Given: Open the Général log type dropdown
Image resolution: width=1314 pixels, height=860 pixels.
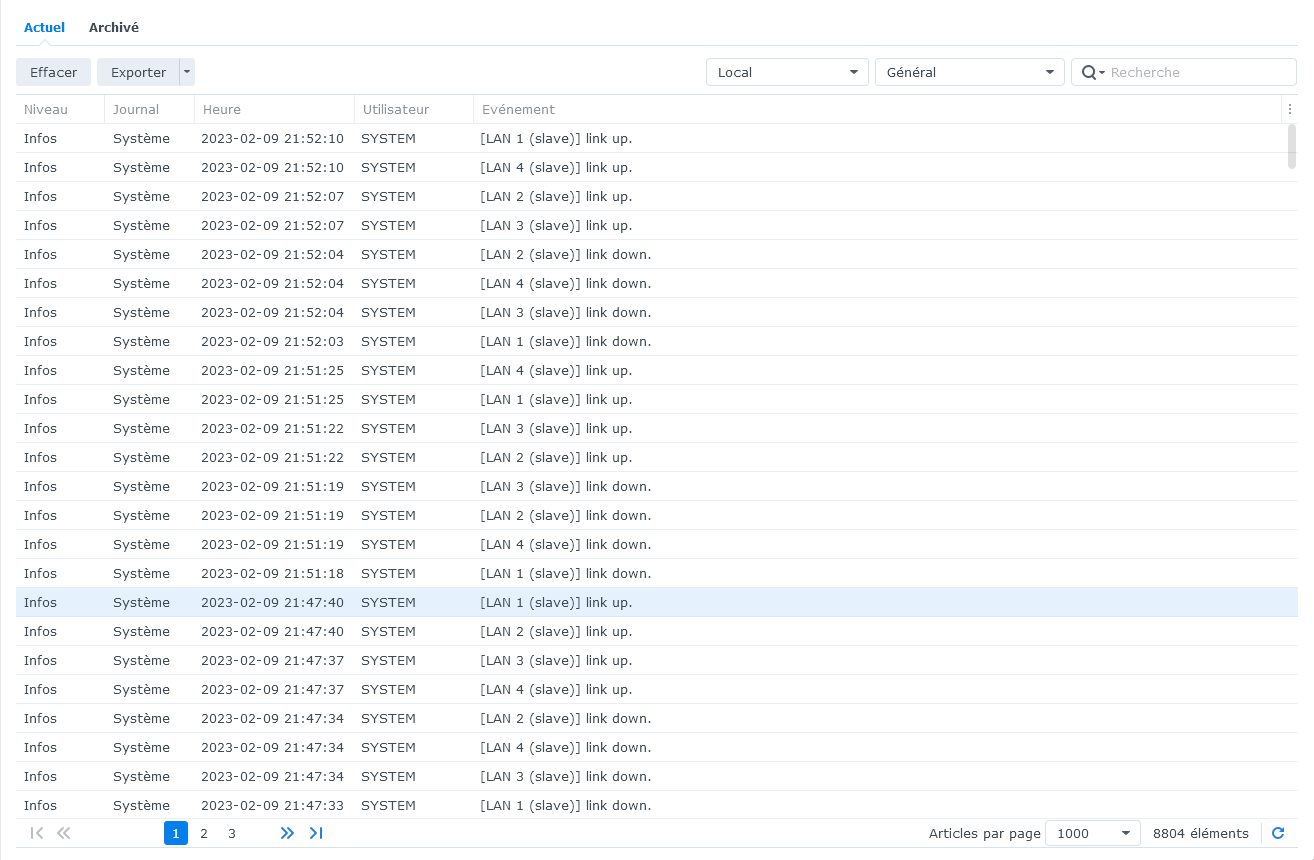Looking at the screenshot, I should [969, 72].
